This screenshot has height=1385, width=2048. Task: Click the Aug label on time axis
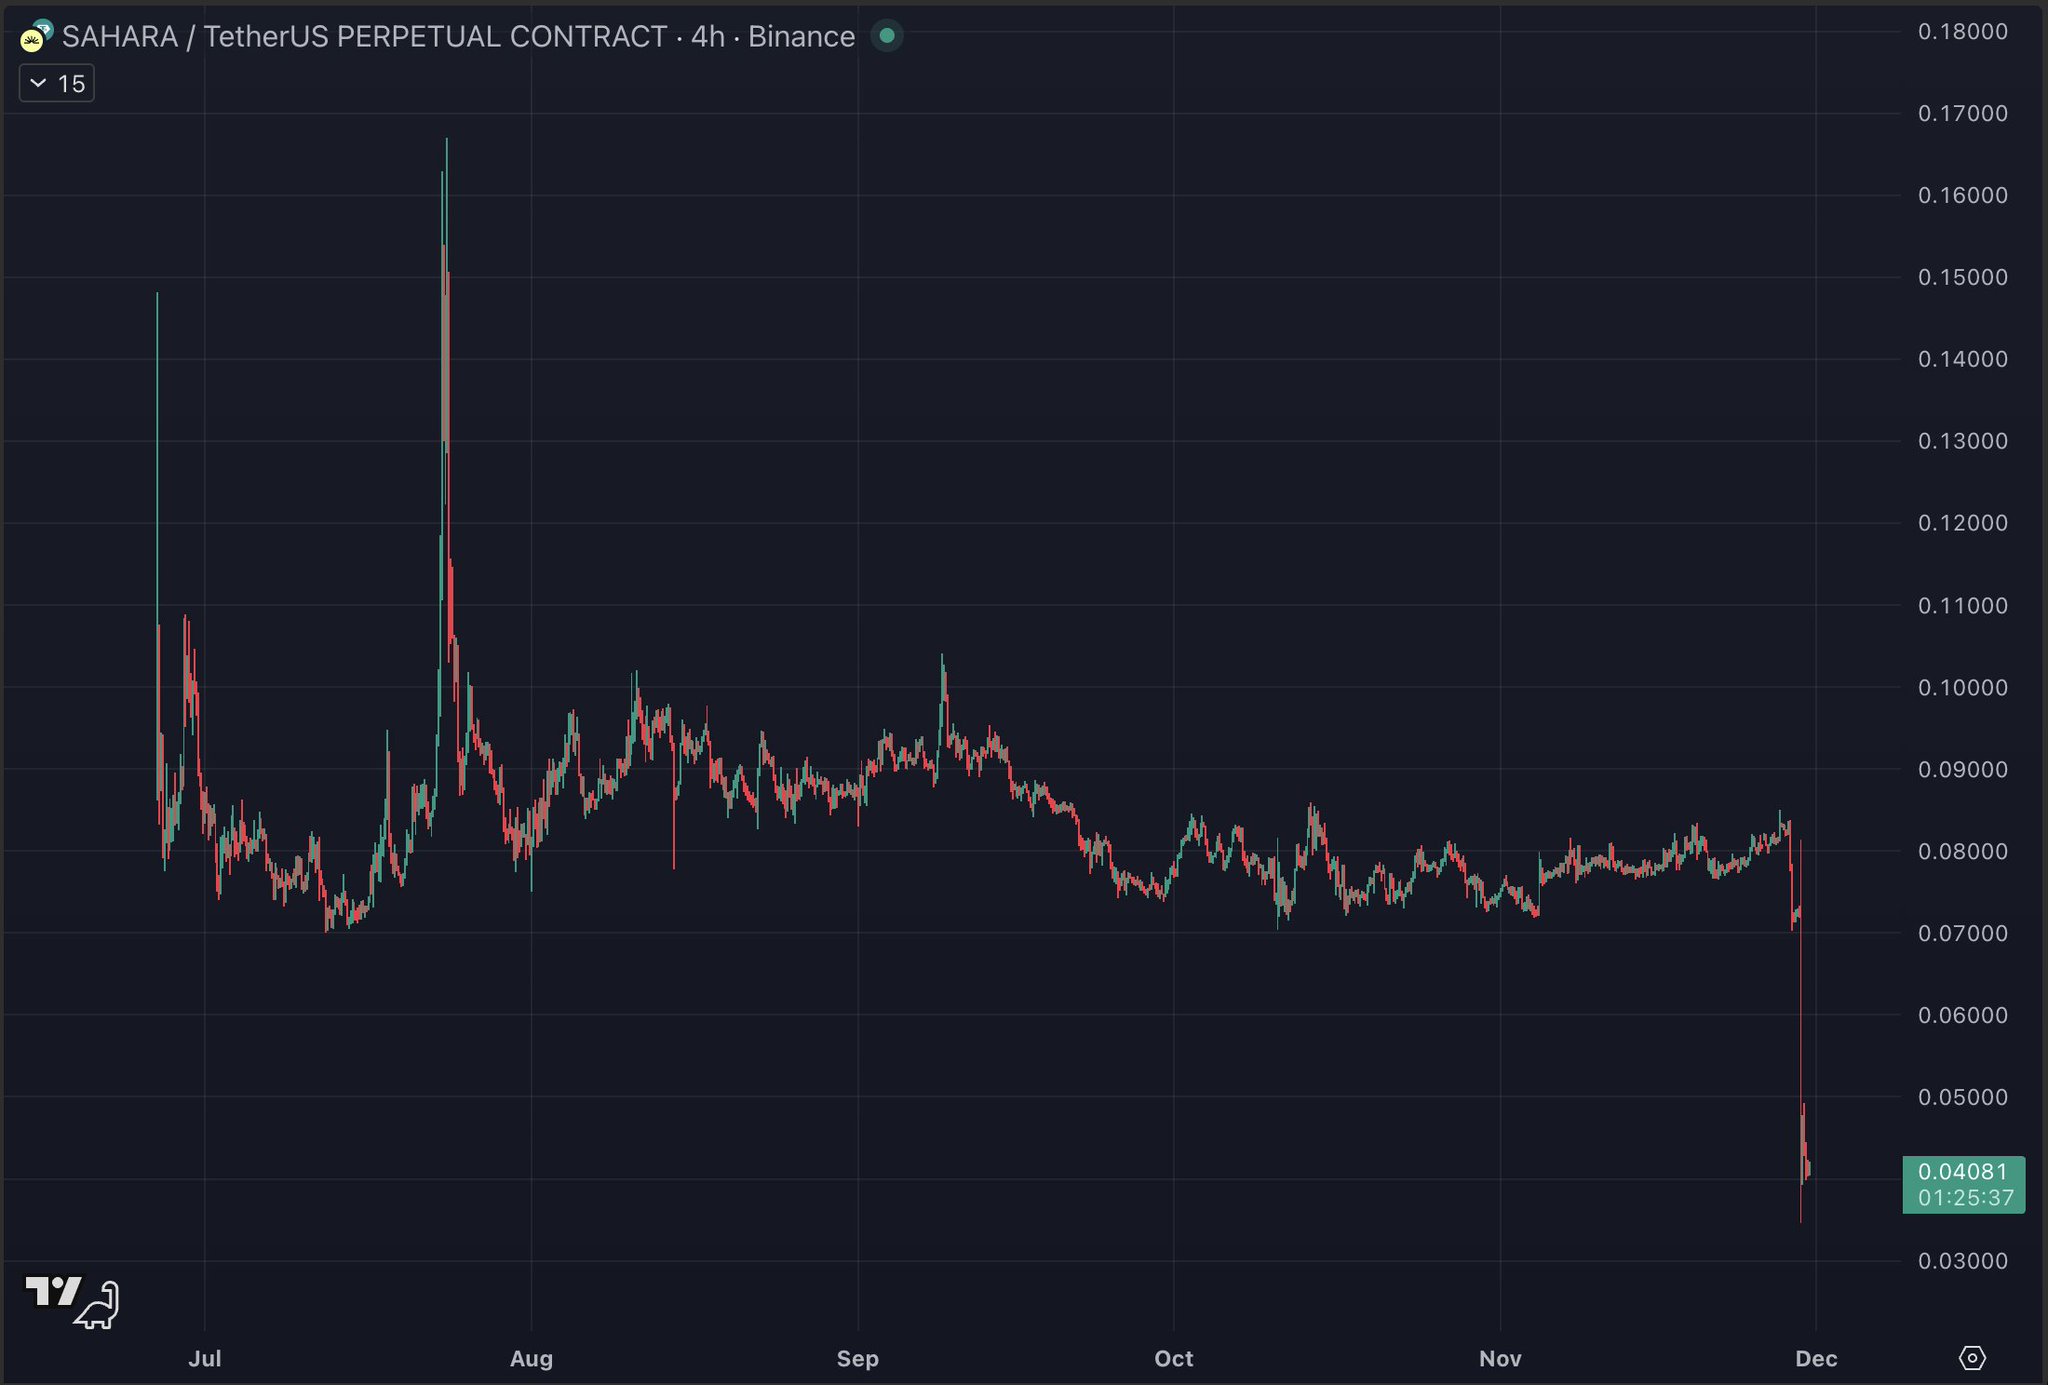click(x=531, y=1358)
